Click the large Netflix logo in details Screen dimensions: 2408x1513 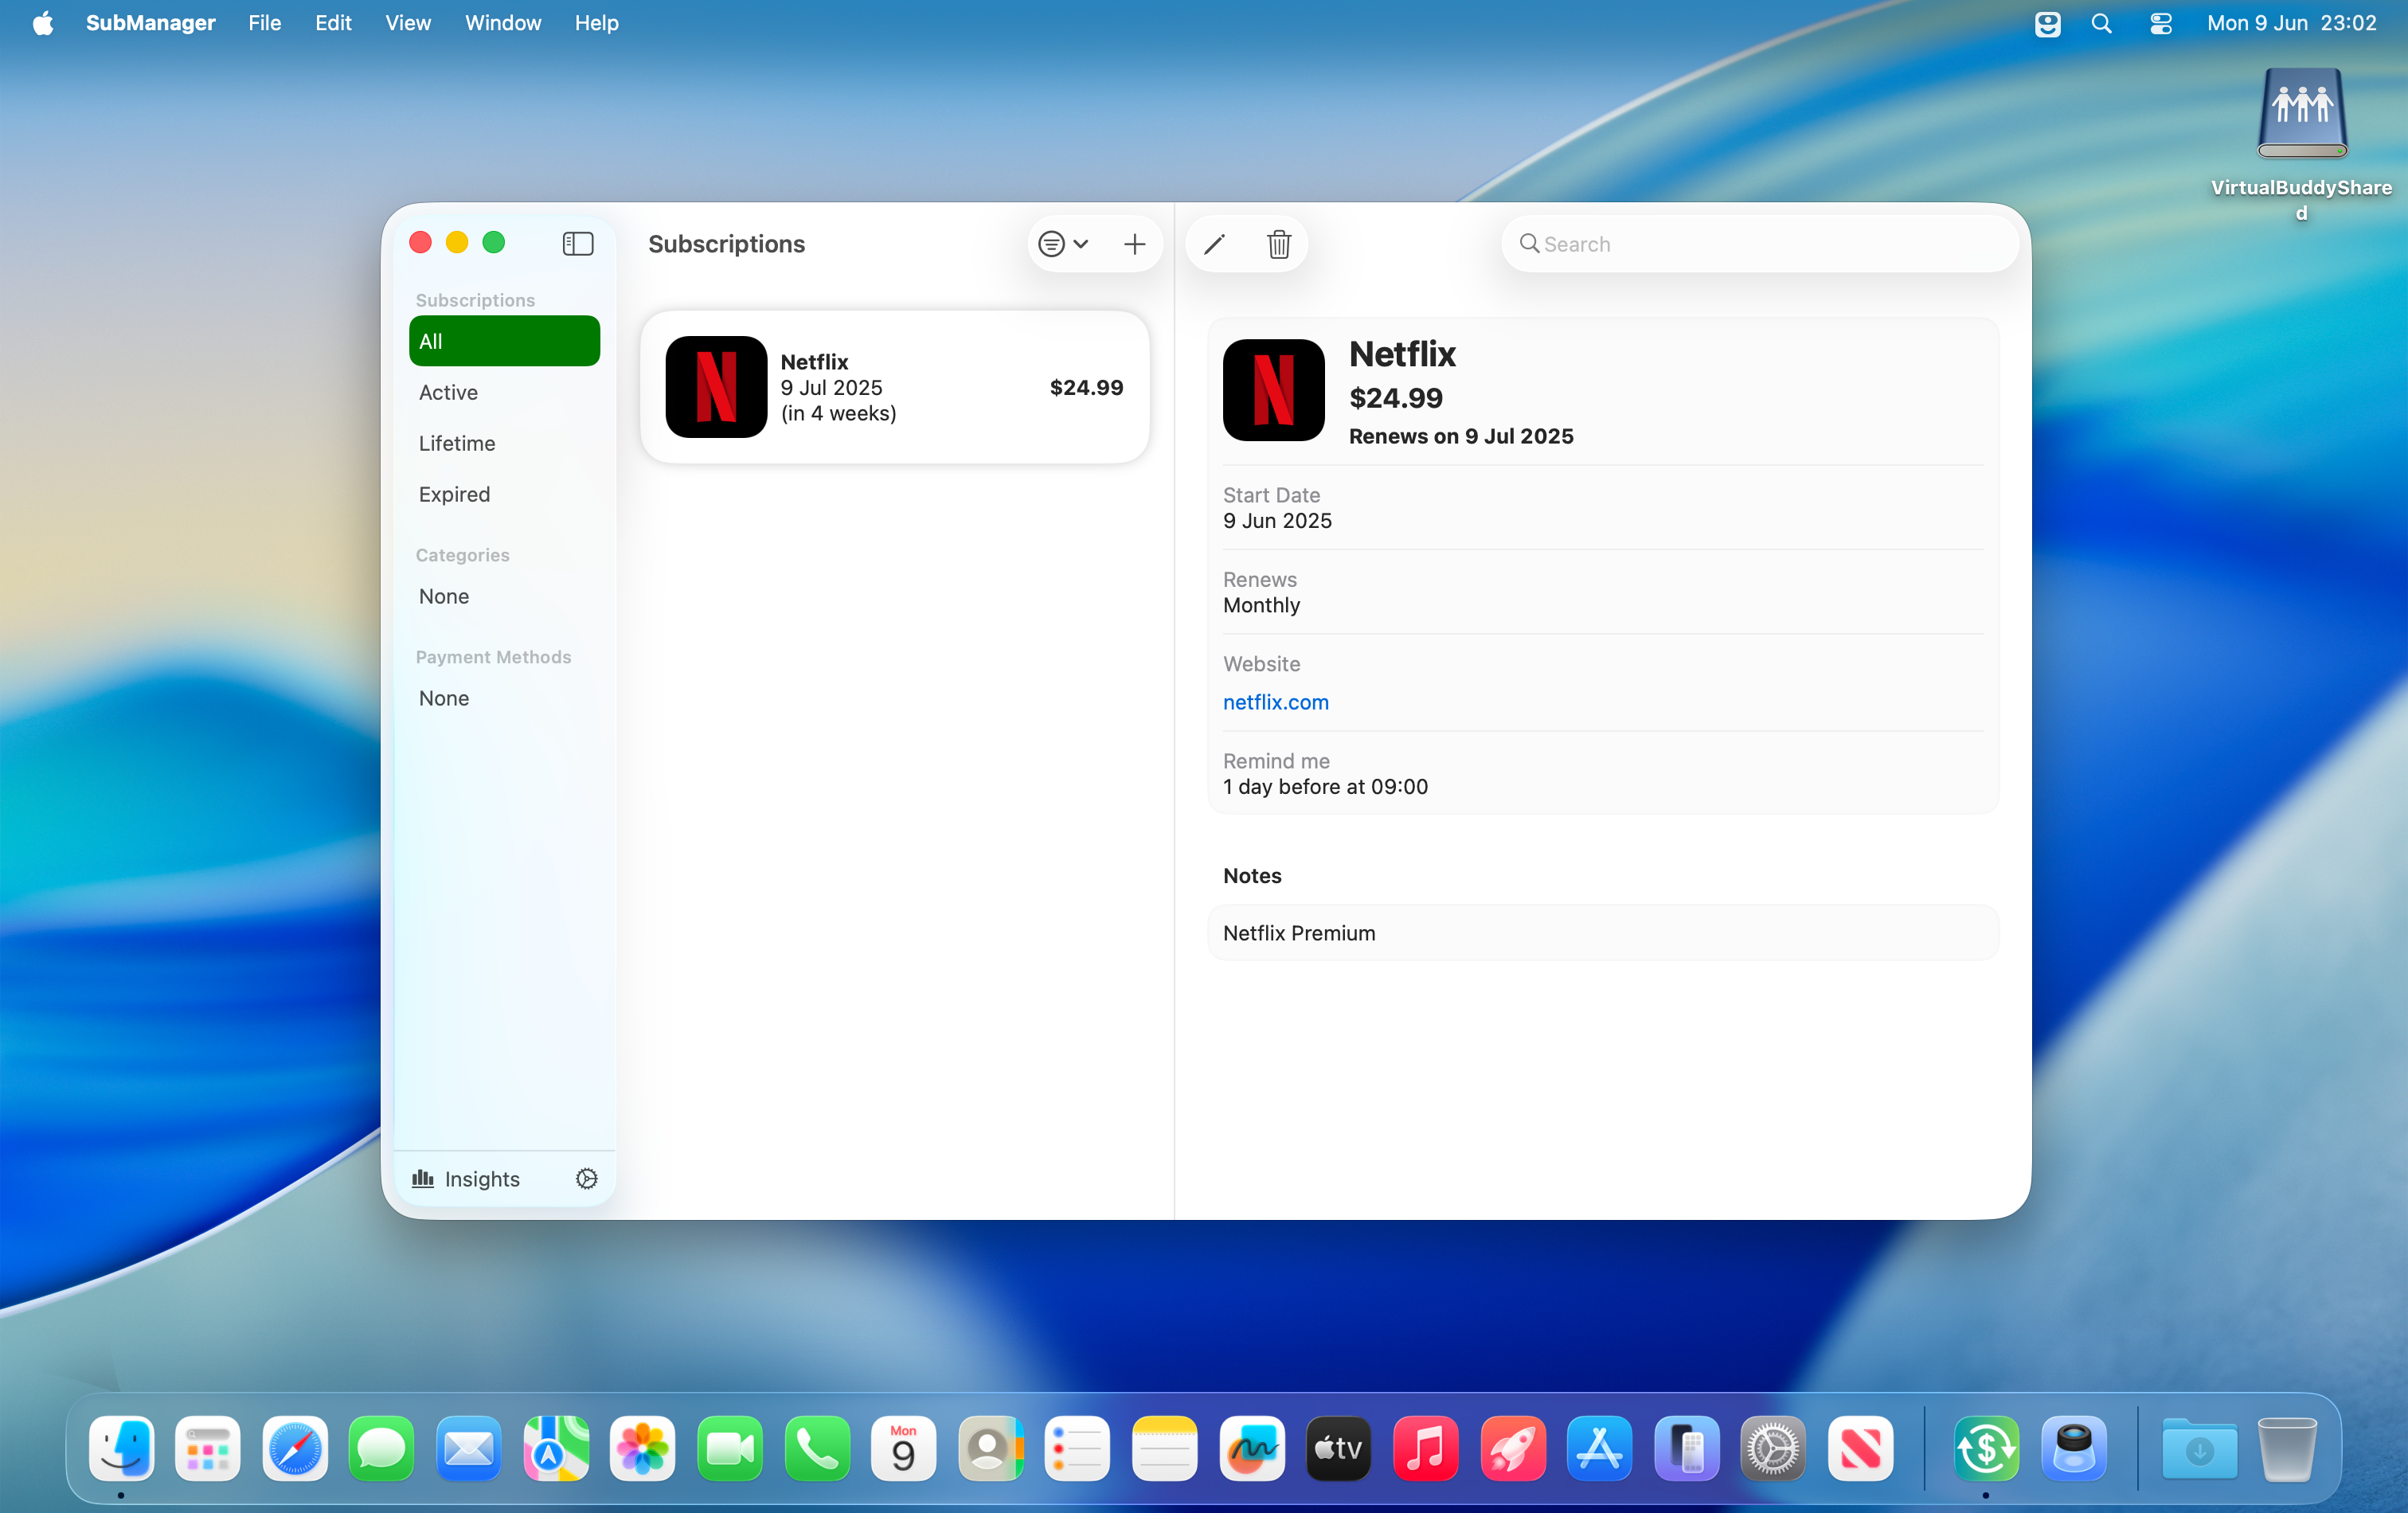tap(1273, 390)
